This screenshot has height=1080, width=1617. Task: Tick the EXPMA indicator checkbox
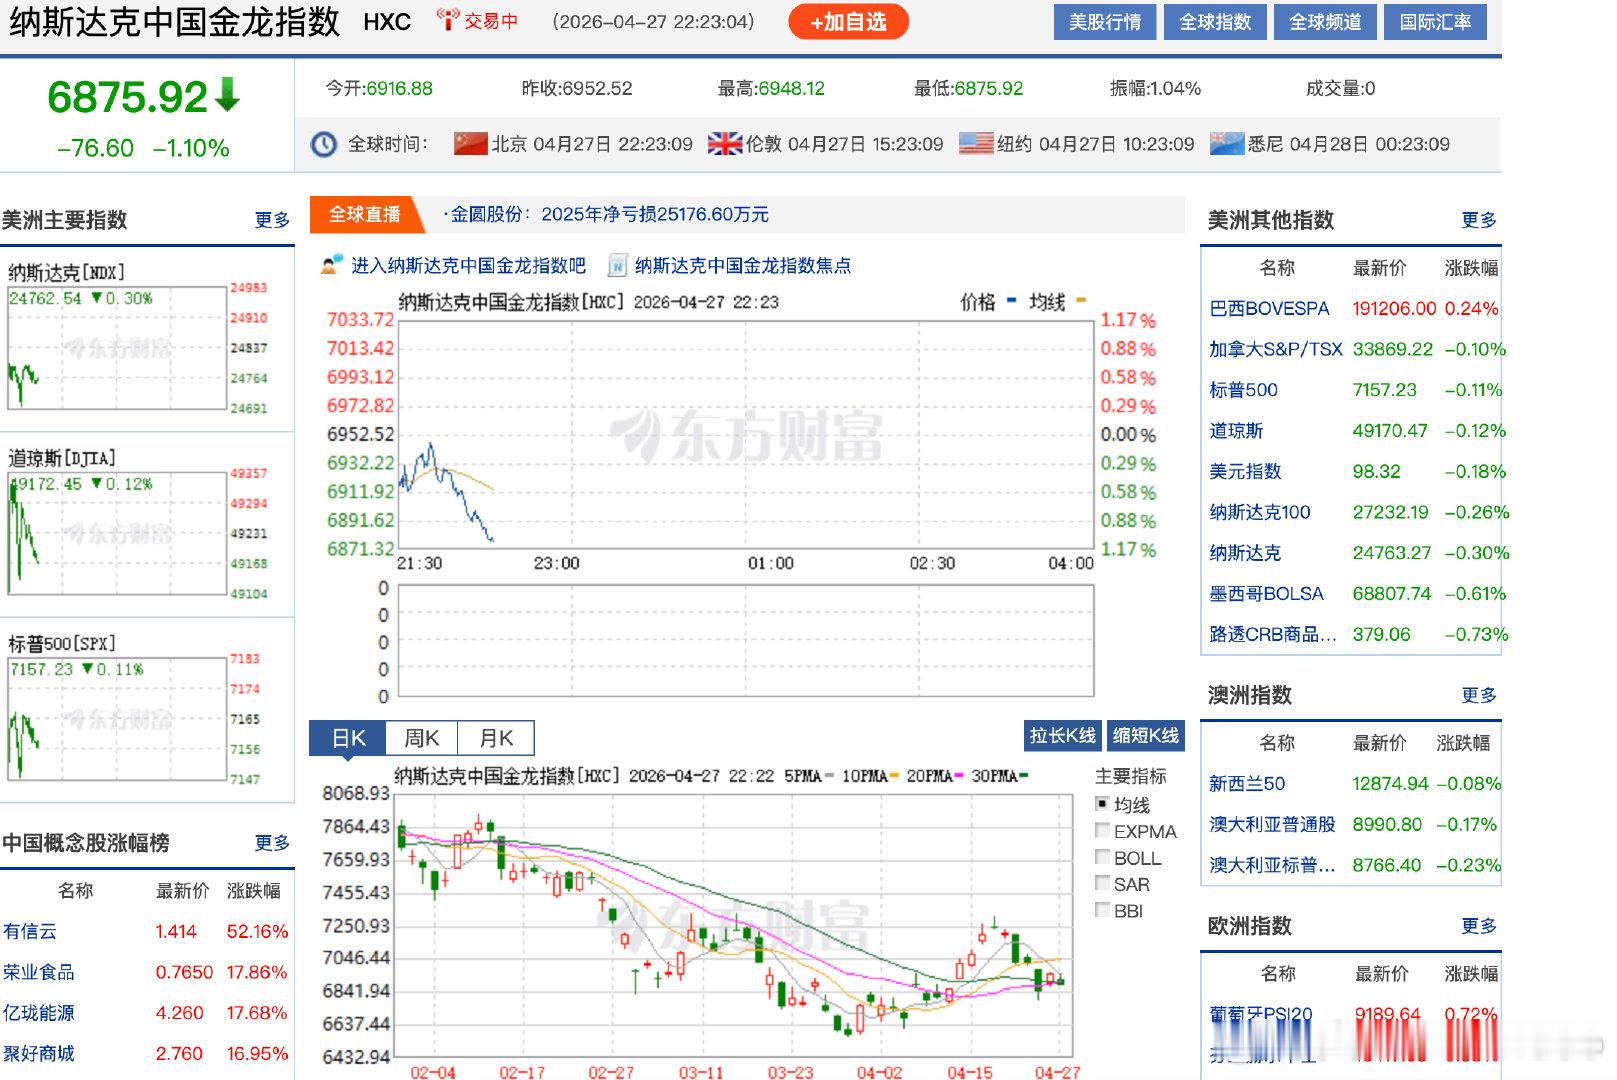(x=1102, y=831)
